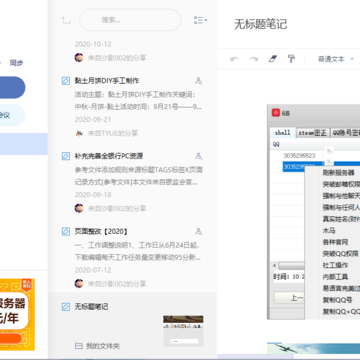The width and height of the screenshot is (360, 360).
Task: Click note icon beside 页面整改【2020】
Action: click(66, 231)
